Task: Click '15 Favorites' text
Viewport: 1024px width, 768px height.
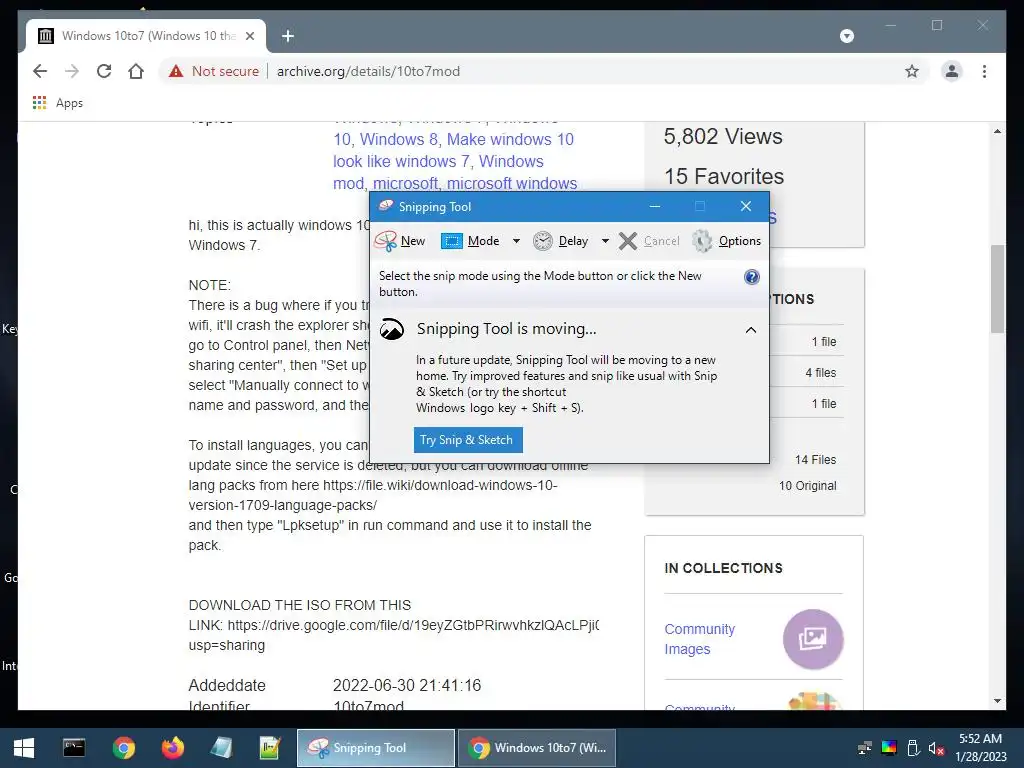Action: coord(724,176)
